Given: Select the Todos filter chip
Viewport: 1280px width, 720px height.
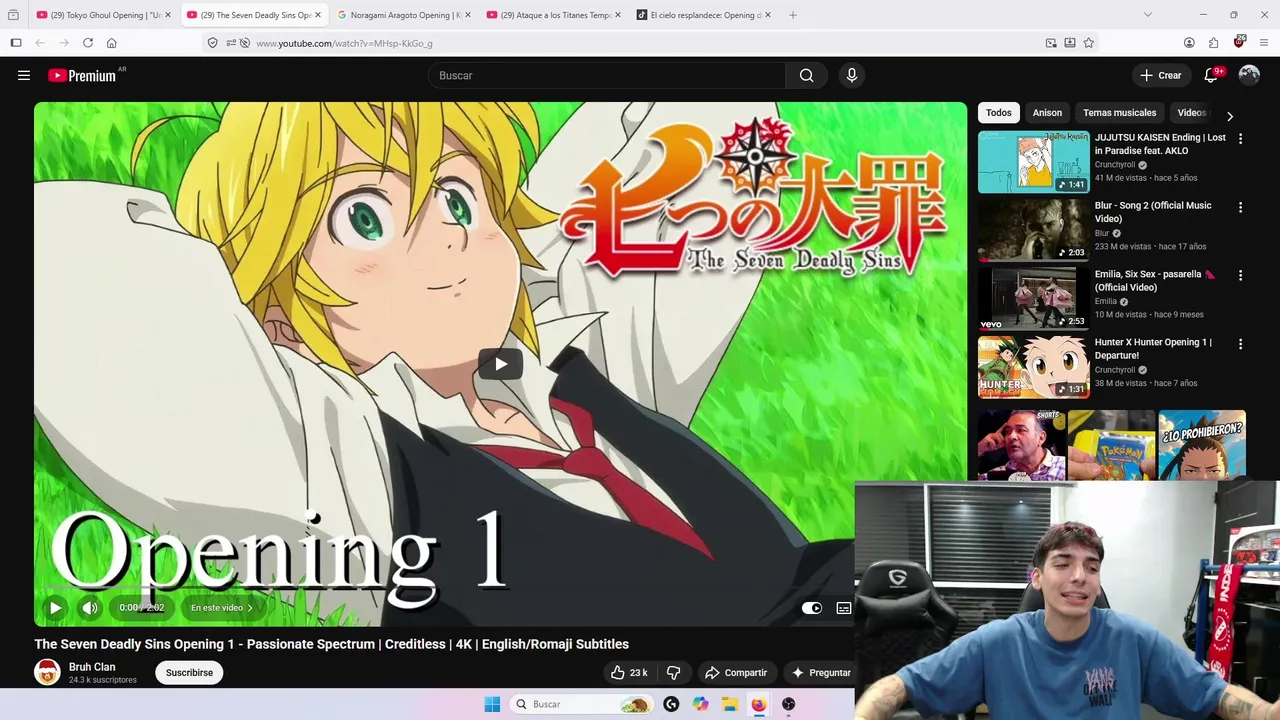Looking at the screenshot, I should tap(998, 113).
